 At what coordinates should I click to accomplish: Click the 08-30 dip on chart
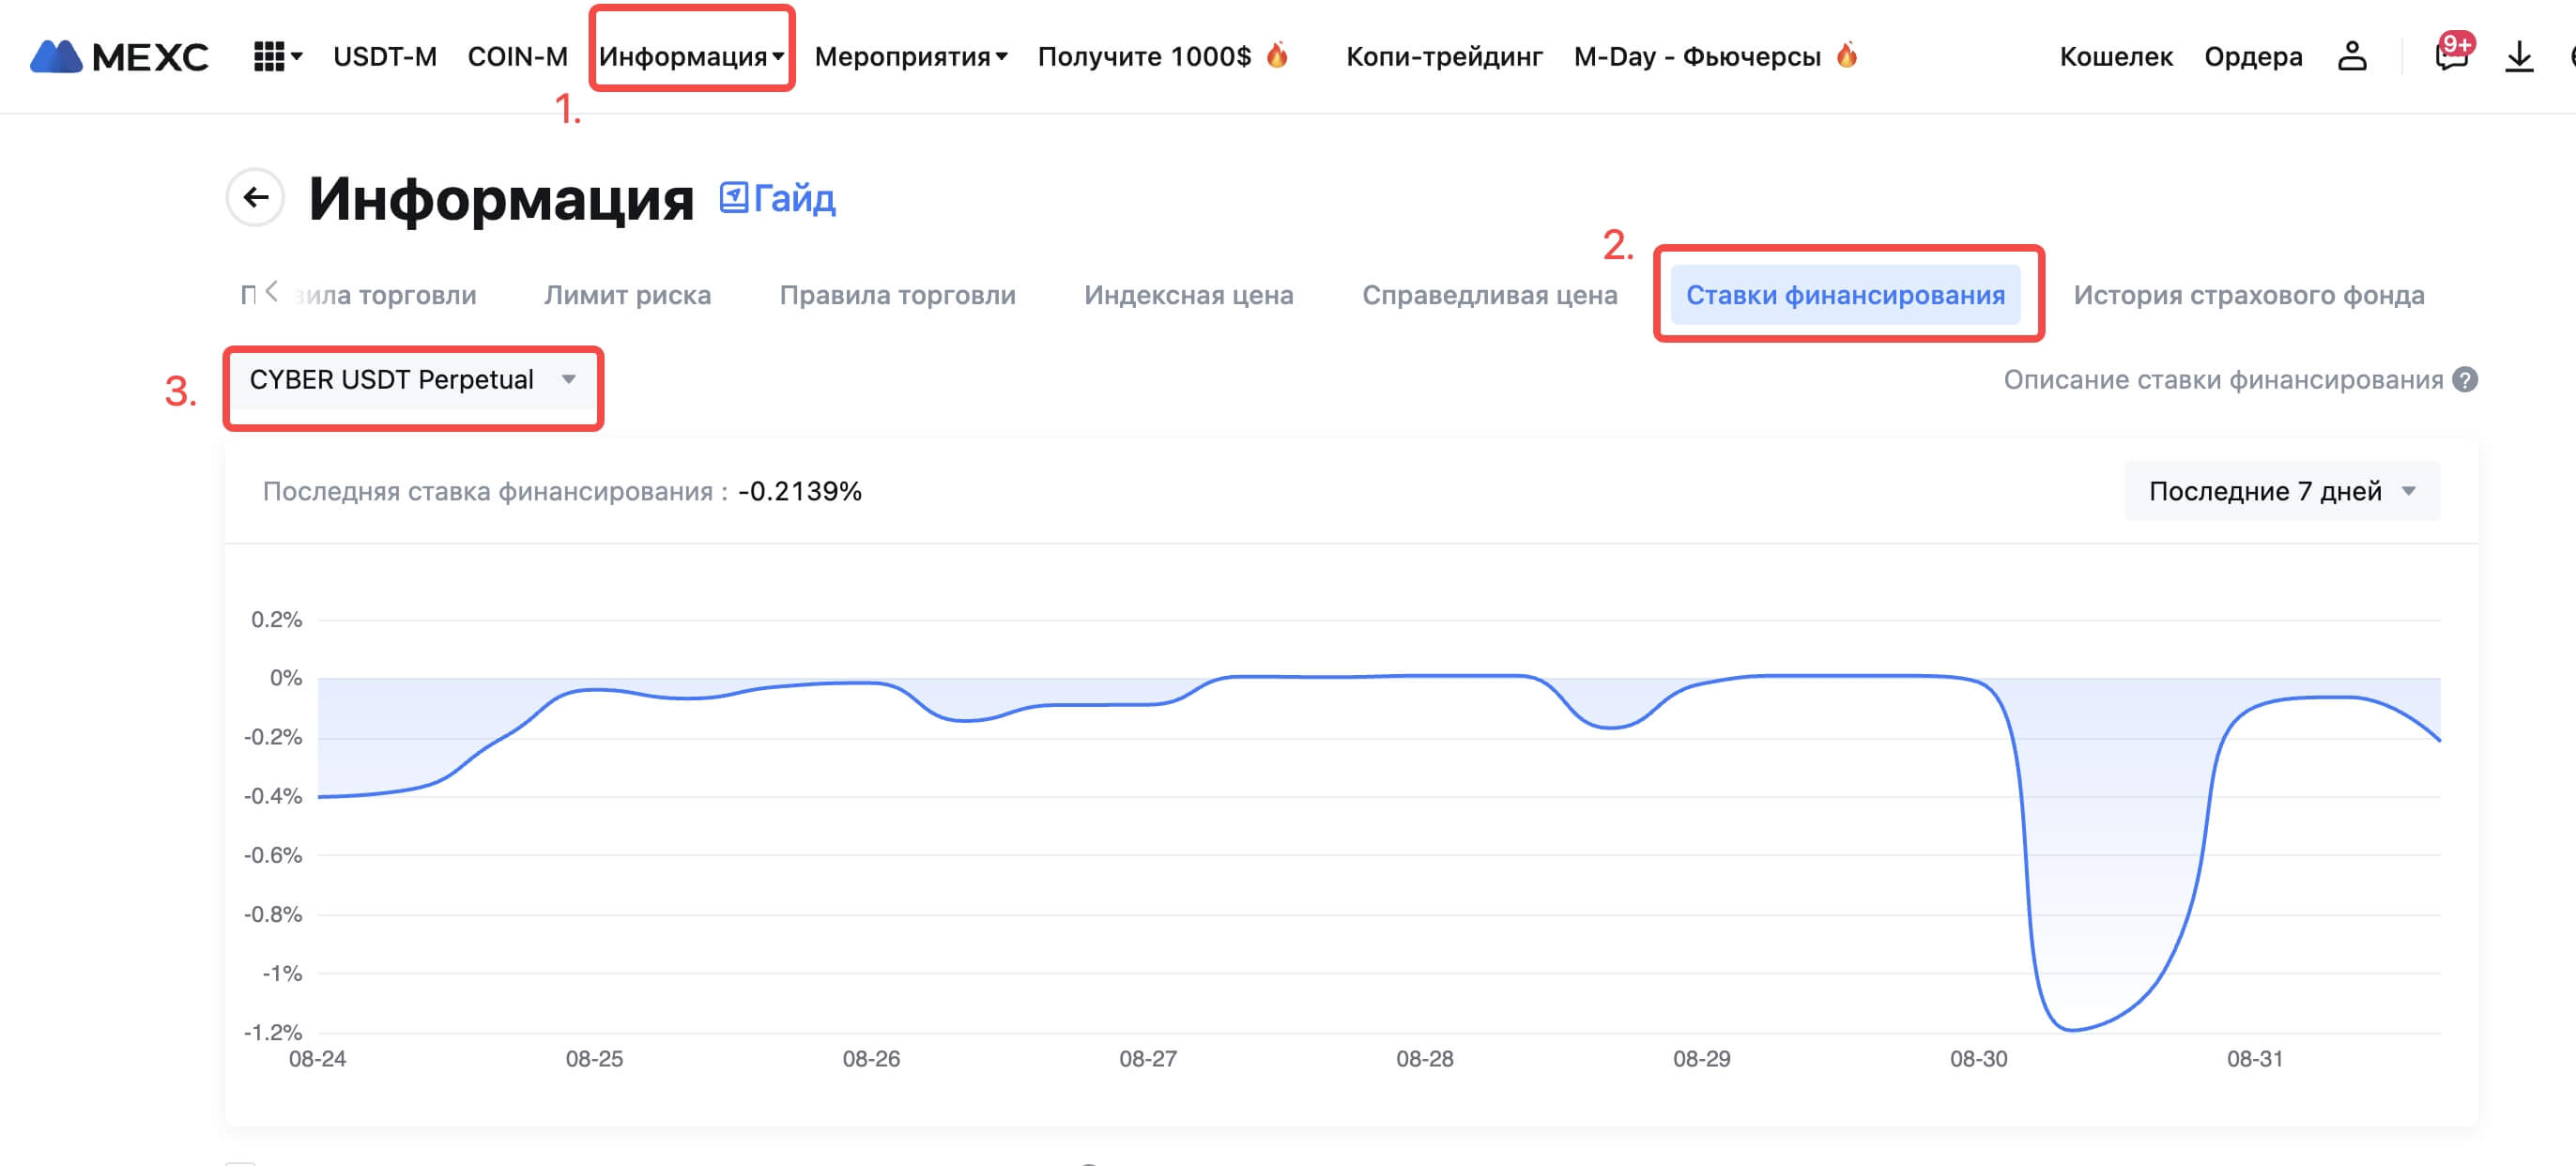point(2070,1028)
